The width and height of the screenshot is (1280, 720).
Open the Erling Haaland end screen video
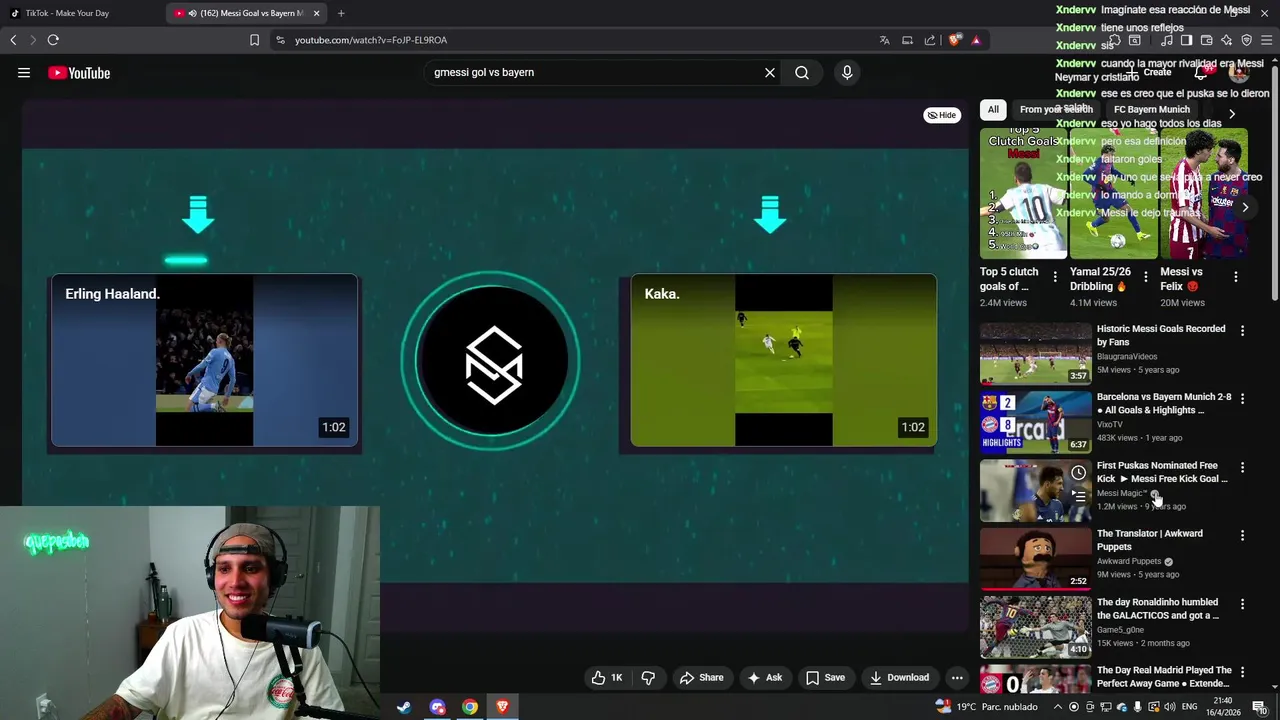pos(204,360)
